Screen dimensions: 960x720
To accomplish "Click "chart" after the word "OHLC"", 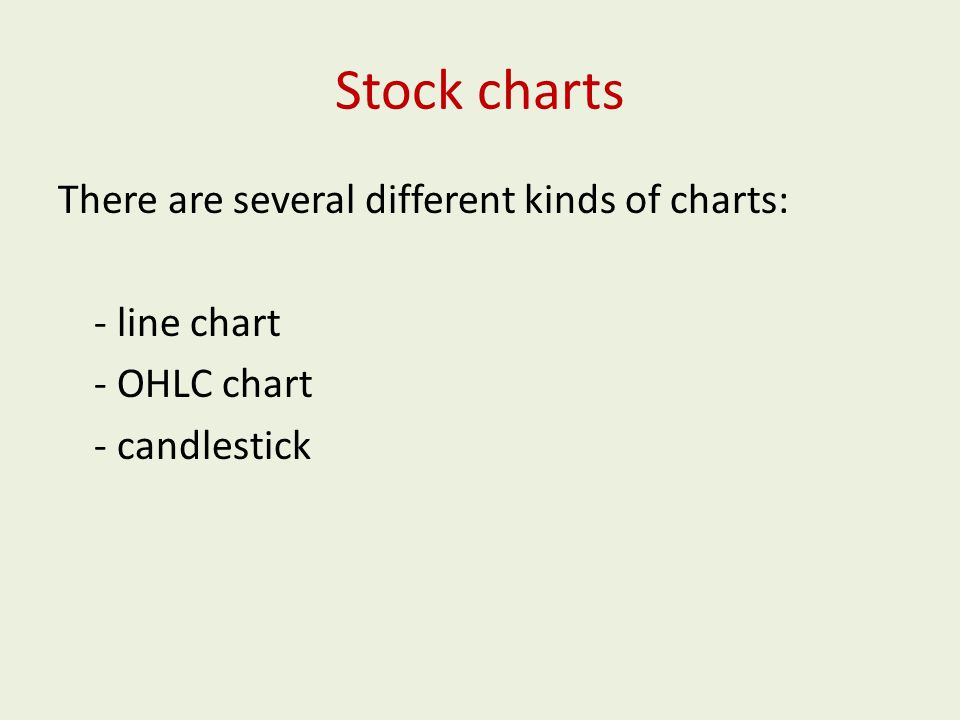I will click(x=268, y=384).
